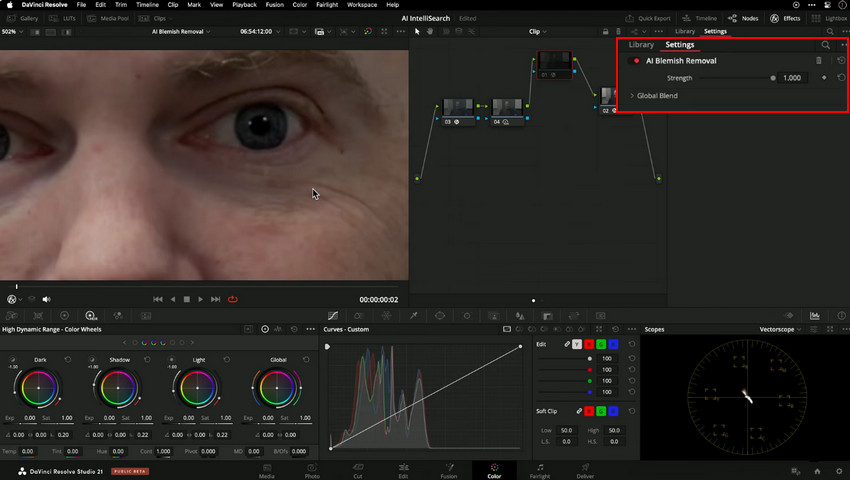Reset the Dark color wheel
Screen dimensions: 850x480
coord(68,360)
